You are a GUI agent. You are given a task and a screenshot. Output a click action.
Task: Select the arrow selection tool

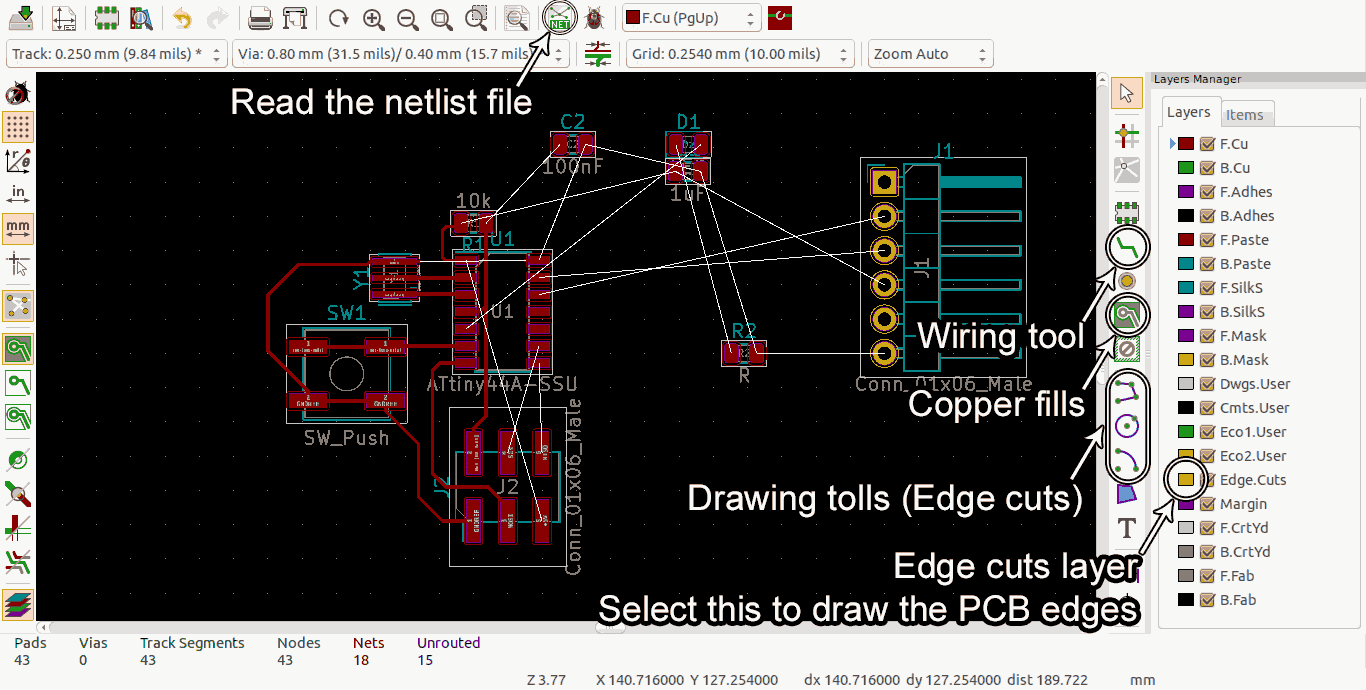[x=1127, y=92]
